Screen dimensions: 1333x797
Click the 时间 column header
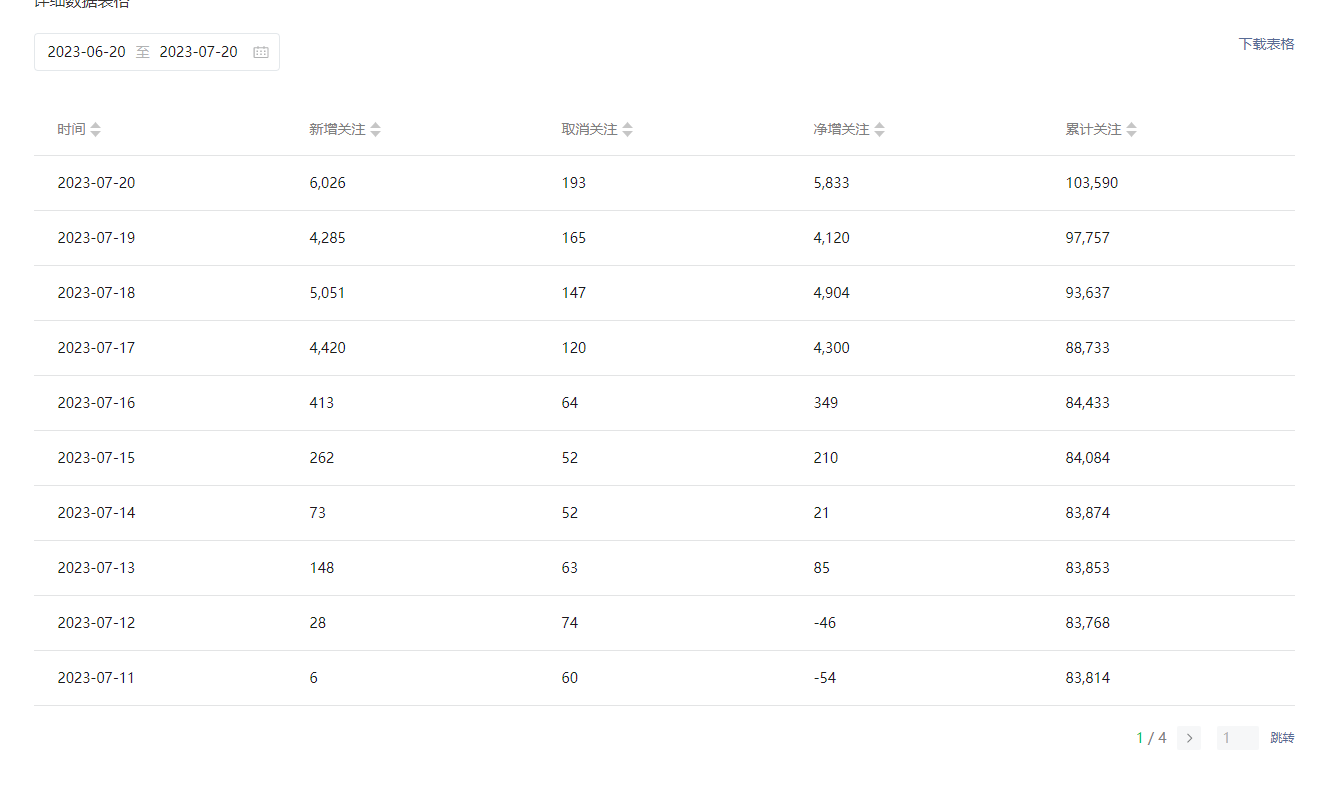[x=71, y=129]
